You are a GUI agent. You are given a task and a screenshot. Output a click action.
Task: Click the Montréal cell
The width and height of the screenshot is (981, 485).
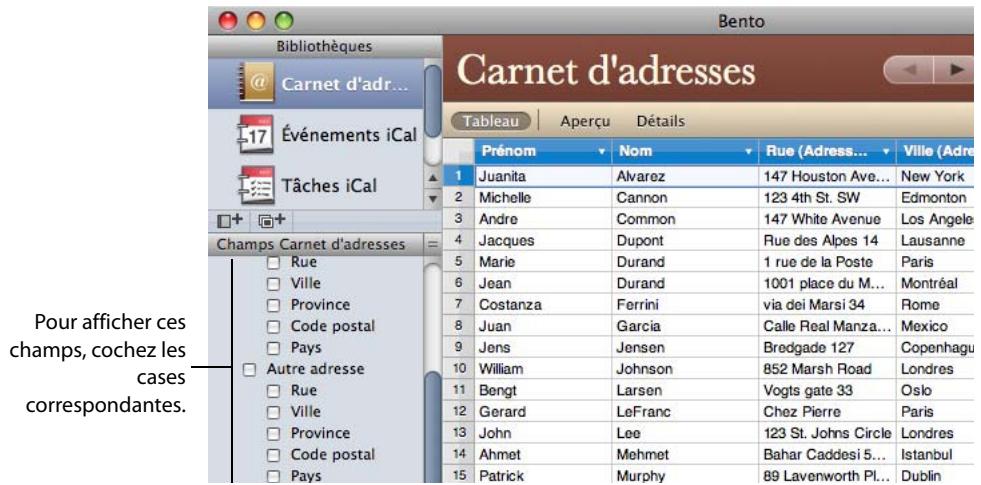tap(935, 283)
